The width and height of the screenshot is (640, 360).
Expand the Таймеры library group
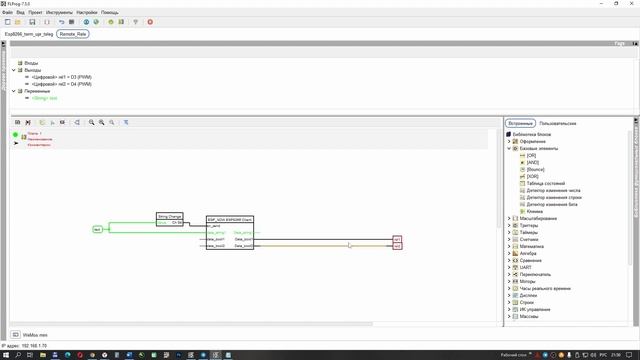(x=509, y=232)
